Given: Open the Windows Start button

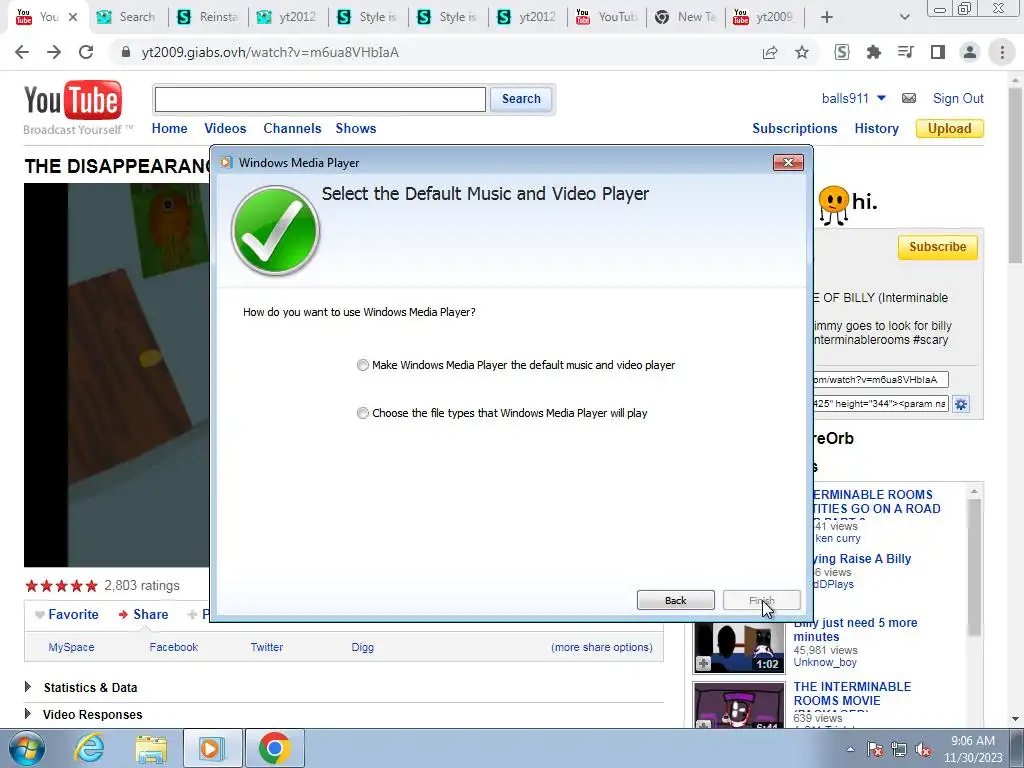Looking at the screenshot, I should tap(26, 748).
